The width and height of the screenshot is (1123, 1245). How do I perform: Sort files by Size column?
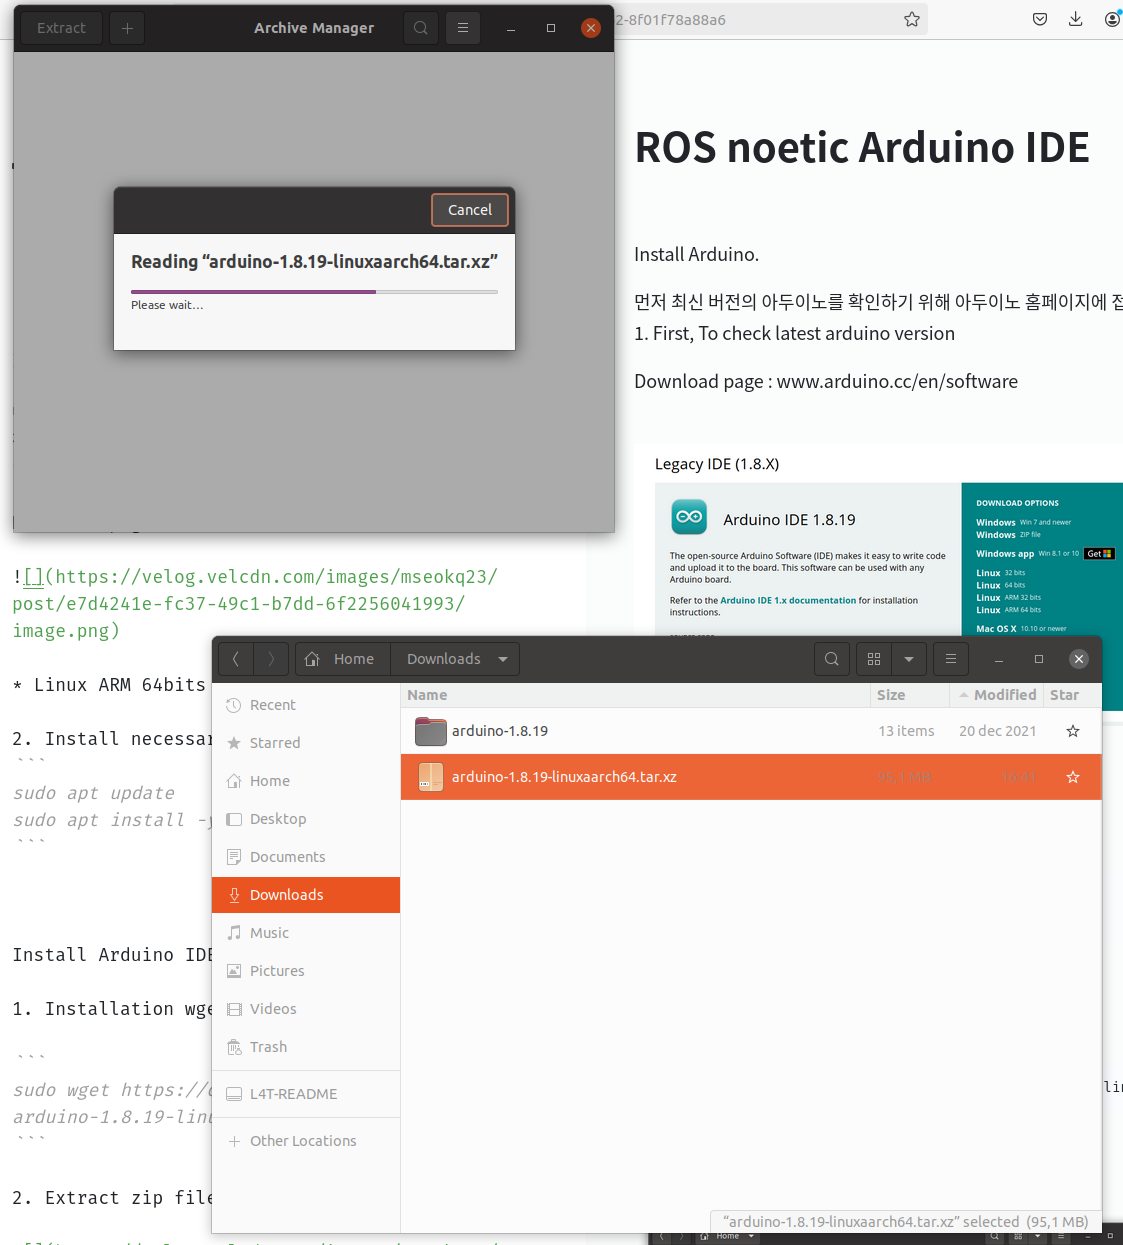click(909, 695)
